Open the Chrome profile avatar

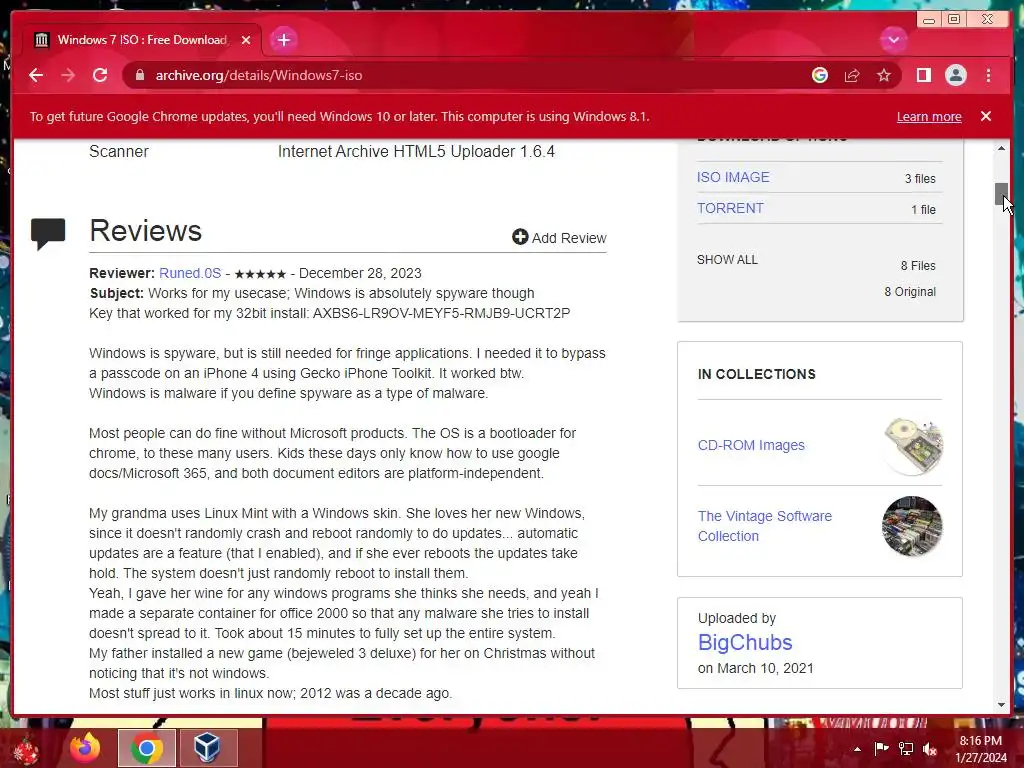pyautogui.click(x=955, y=75)
